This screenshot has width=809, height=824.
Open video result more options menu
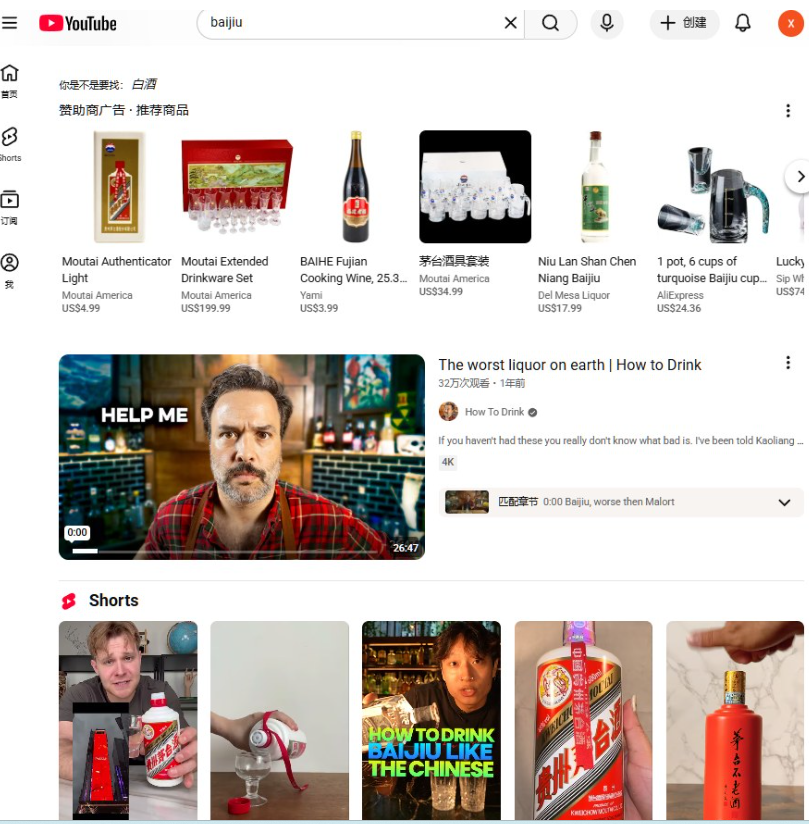787,362
